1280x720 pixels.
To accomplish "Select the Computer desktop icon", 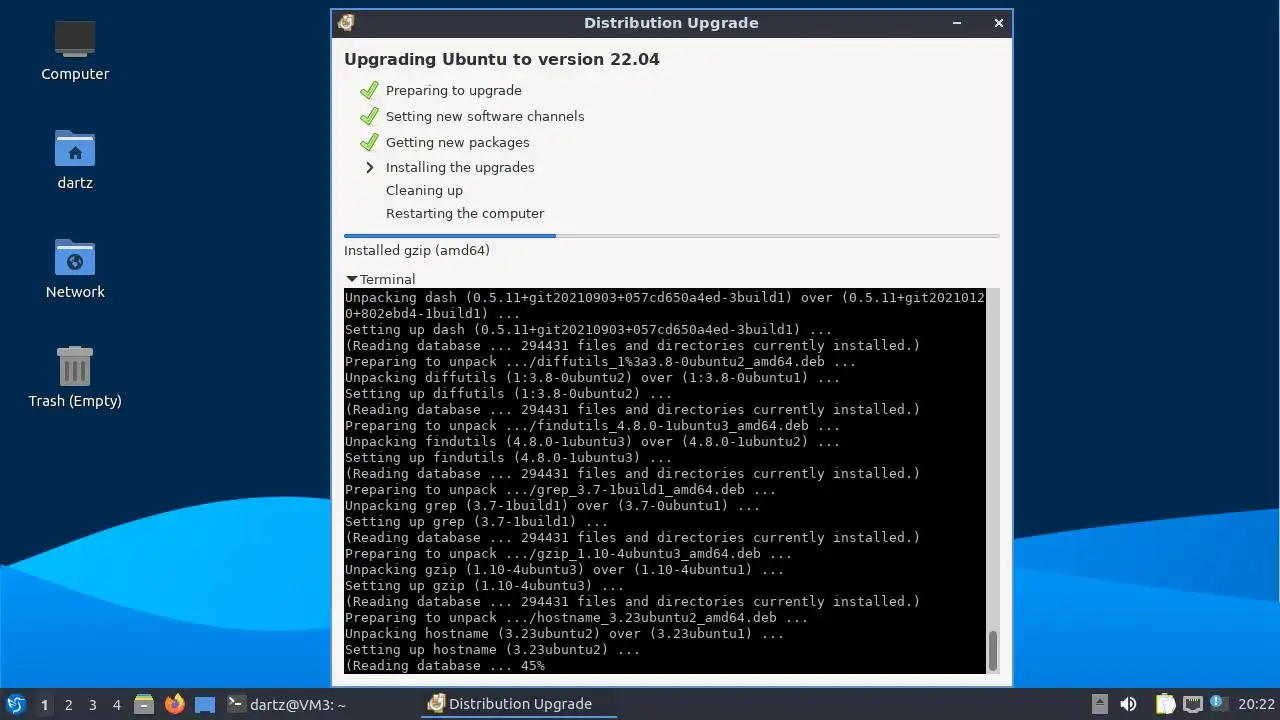I will pyautogui.click(x=75, y=50).
